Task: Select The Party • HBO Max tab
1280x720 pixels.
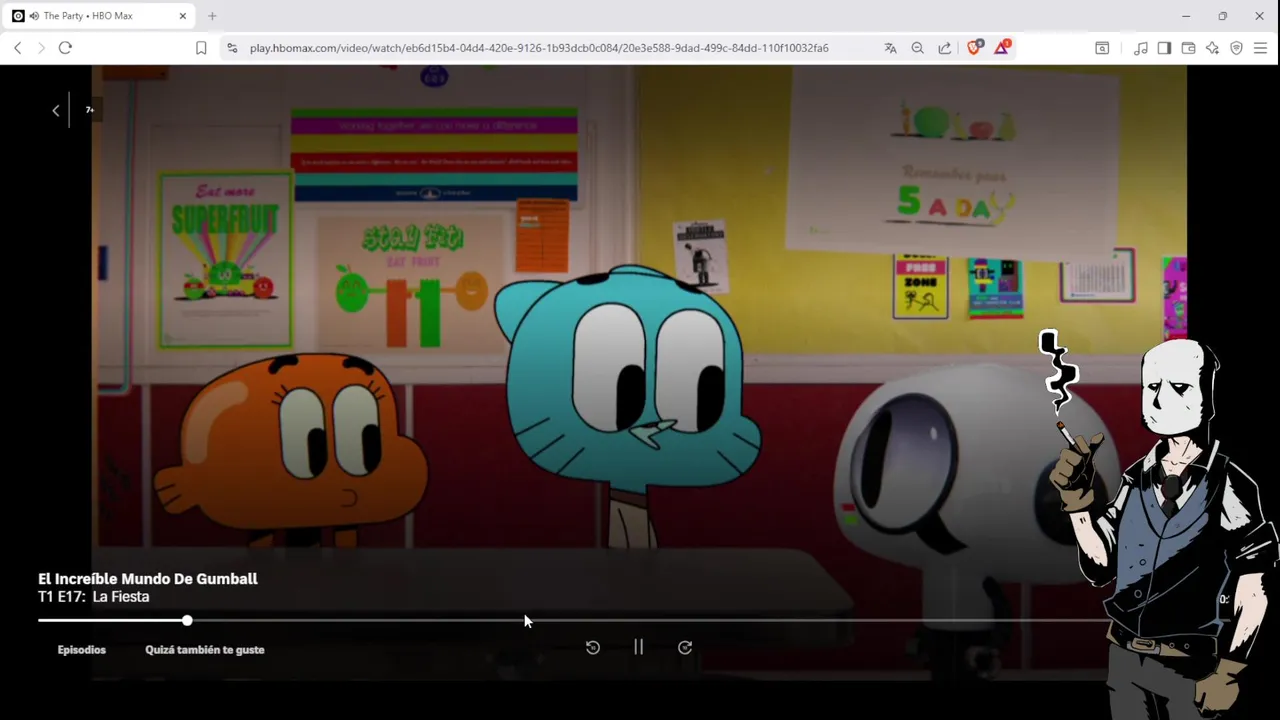Action: [100, 16]
